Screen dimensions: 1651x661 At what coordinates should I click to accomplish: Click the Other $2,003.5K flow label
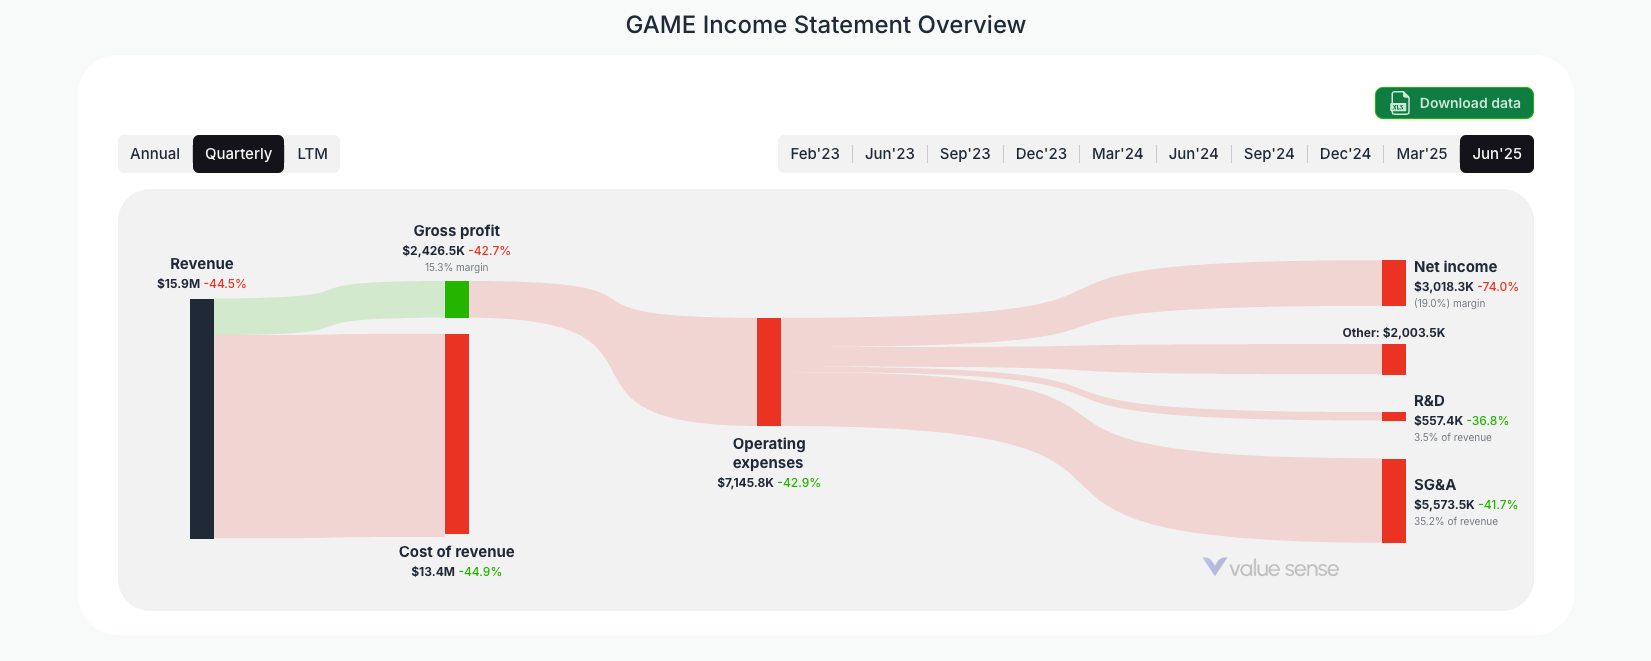[x=1395, y=332]
